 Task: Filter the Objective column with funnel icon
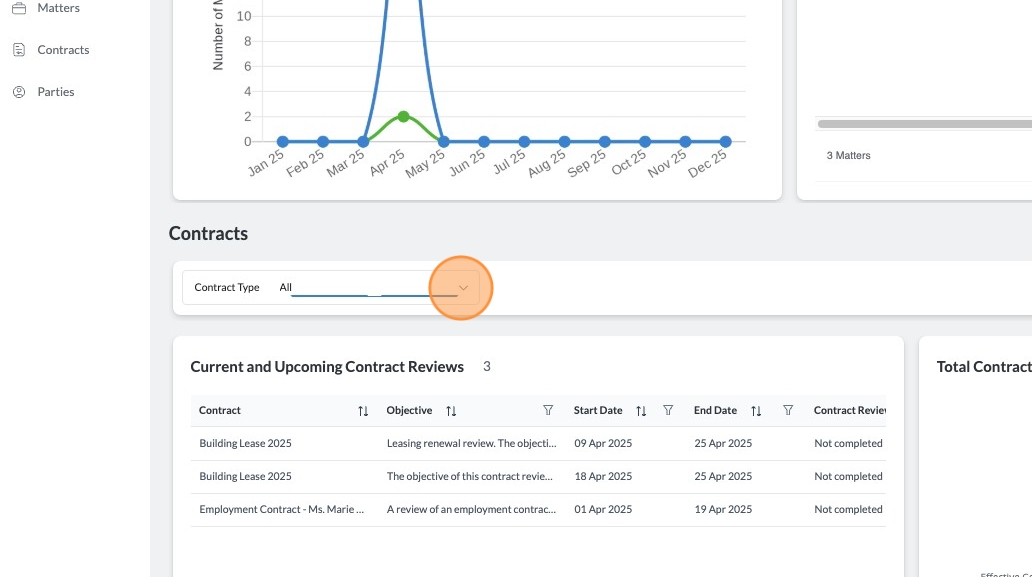coord(548,410)
